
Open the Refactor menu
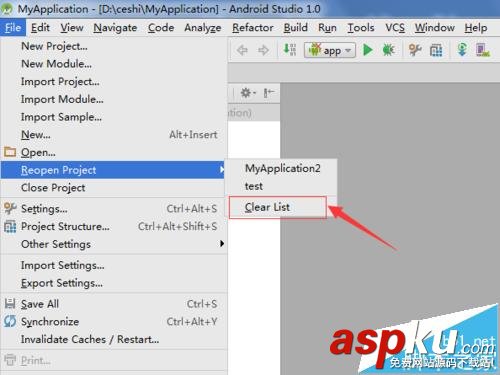tap(253, 28)
